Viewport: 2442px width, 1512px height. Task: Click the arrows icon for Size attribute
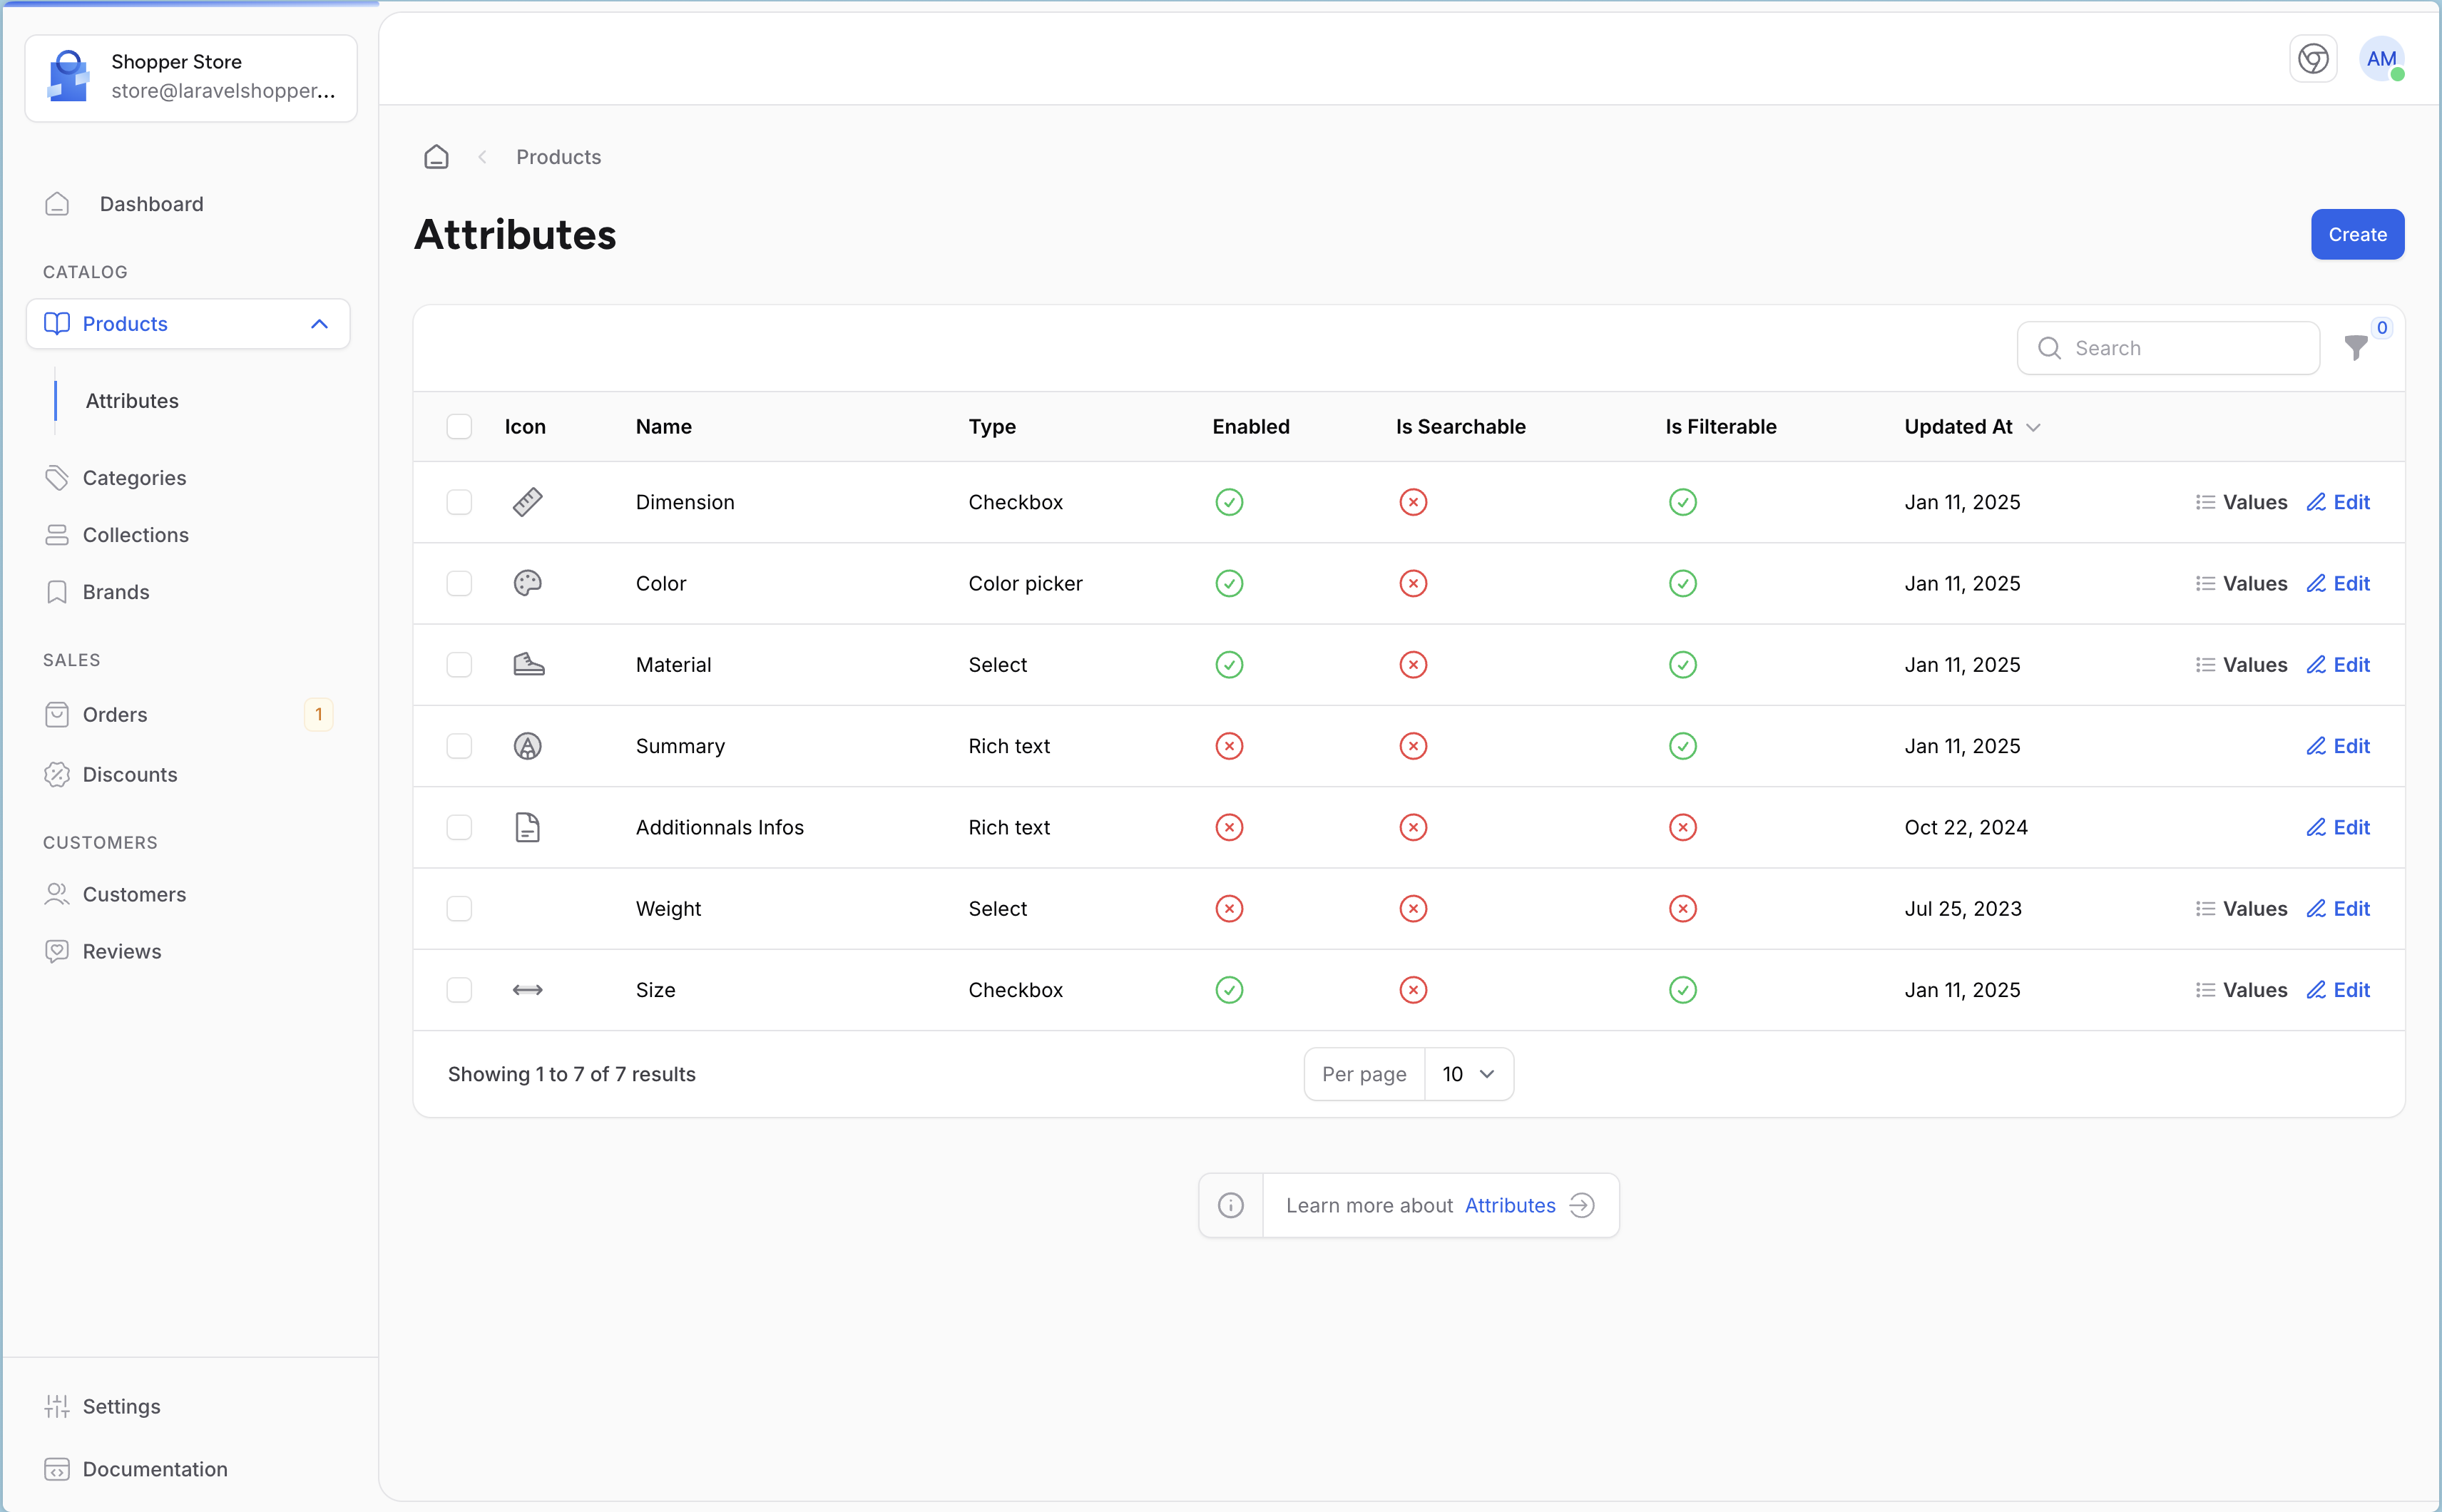[x=527, y=989]
